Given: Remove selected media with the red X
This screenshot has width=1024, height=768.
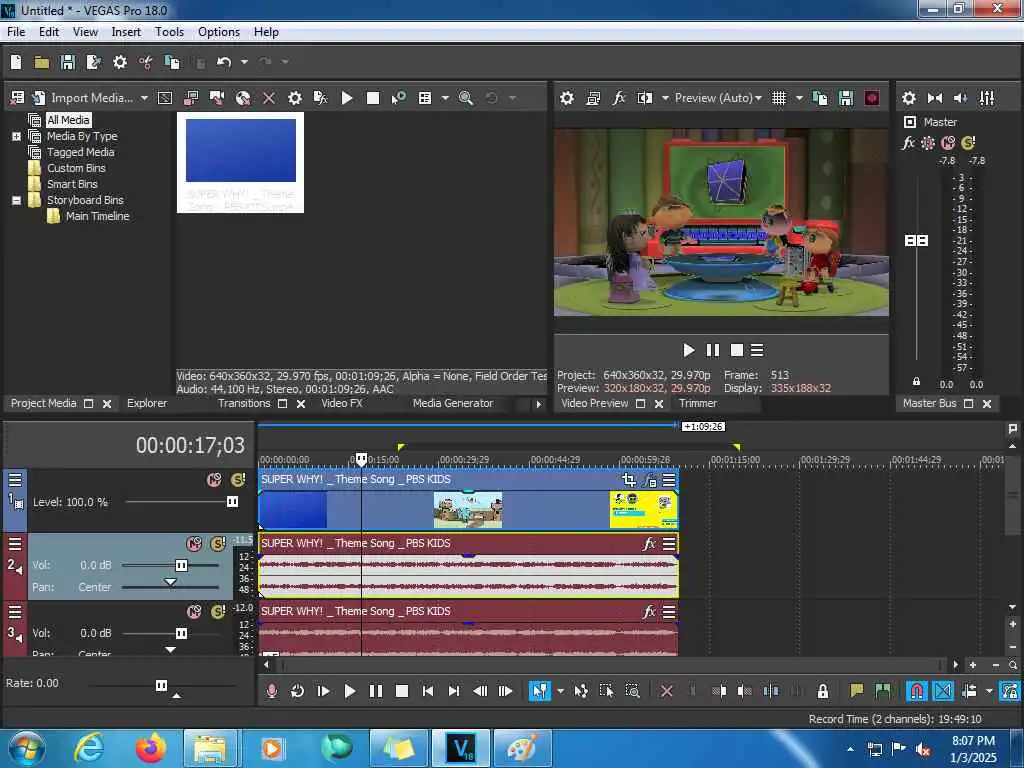Looking at the screenshot, I should point(268,98).
